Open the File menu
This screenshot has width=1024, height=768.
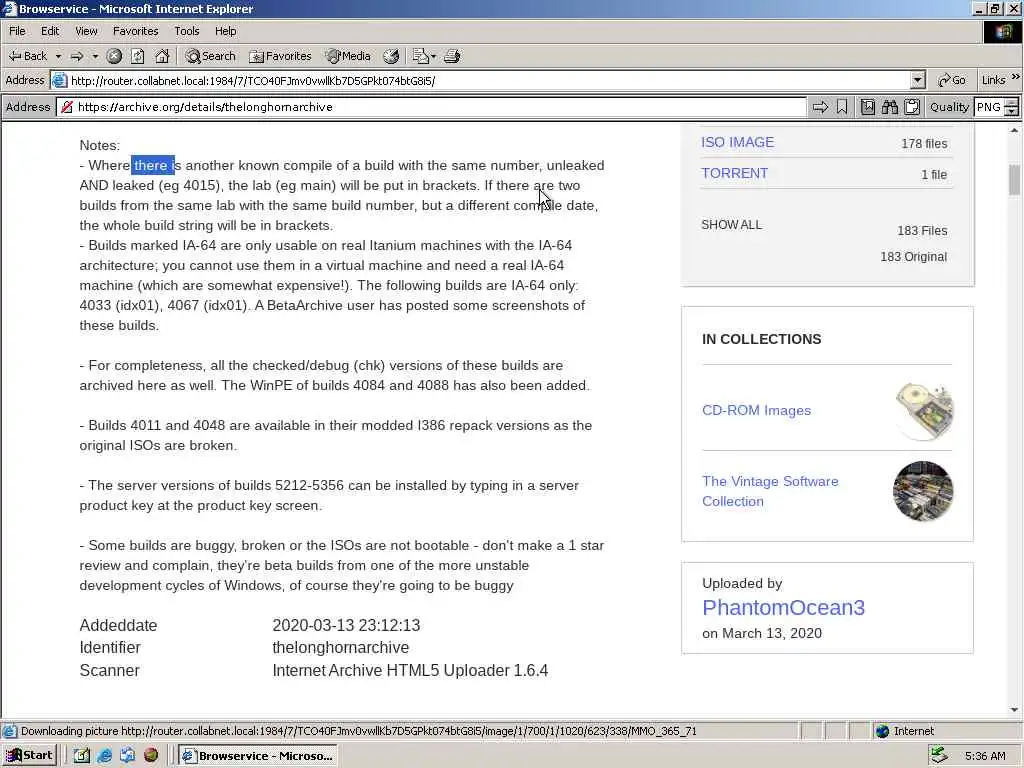coord(17,31)
